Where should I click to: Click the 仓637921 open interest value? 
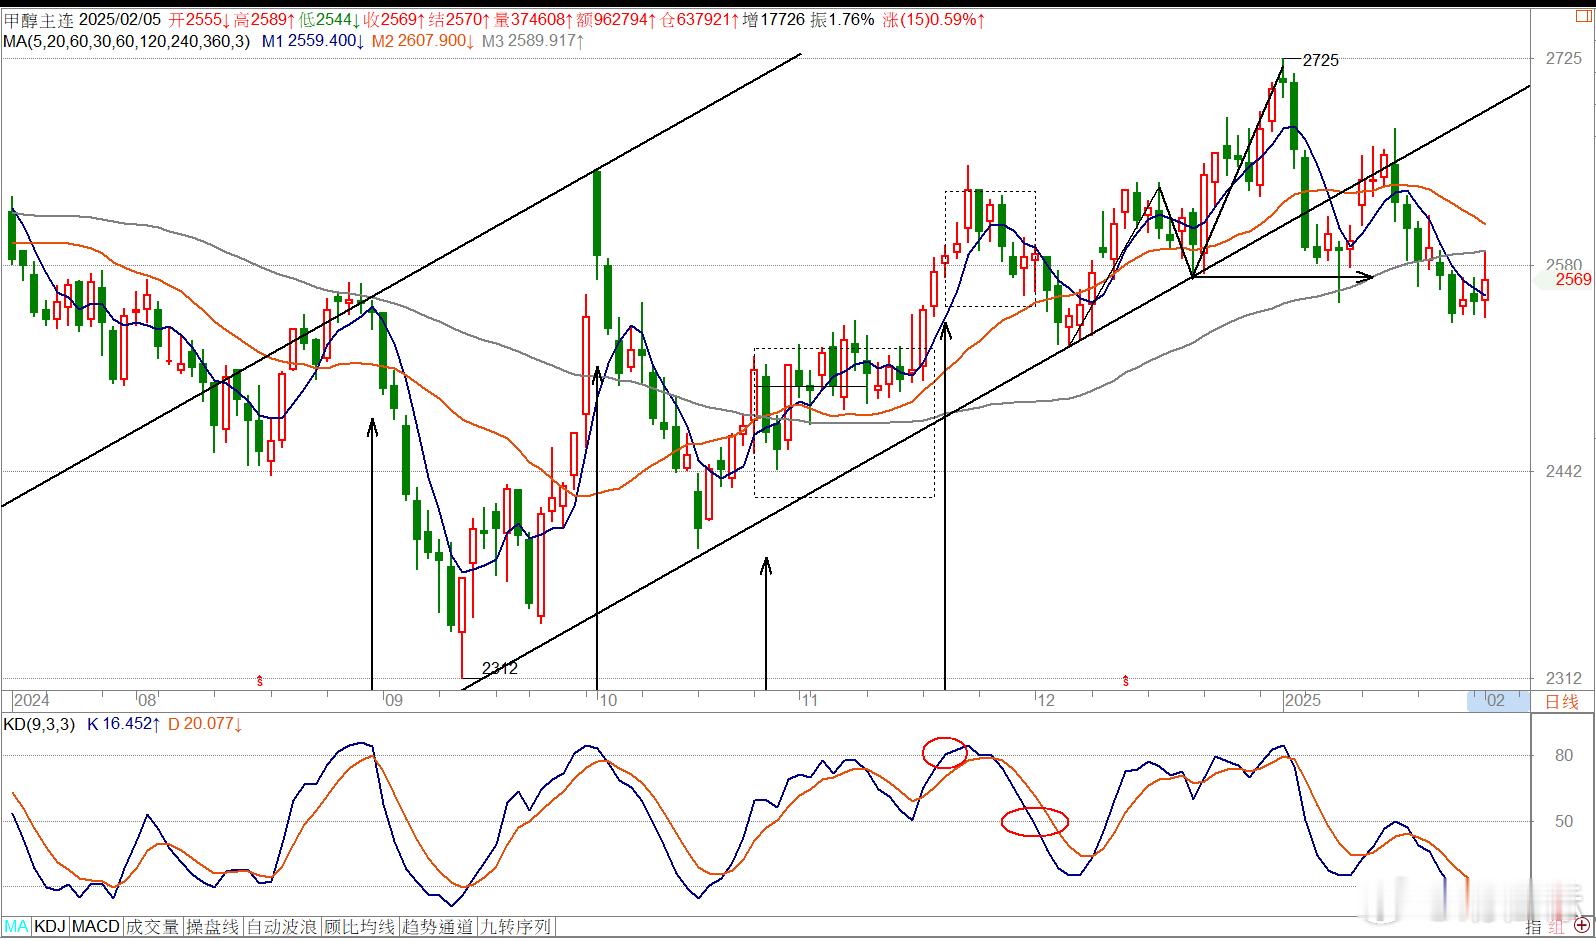pos(700,19)
